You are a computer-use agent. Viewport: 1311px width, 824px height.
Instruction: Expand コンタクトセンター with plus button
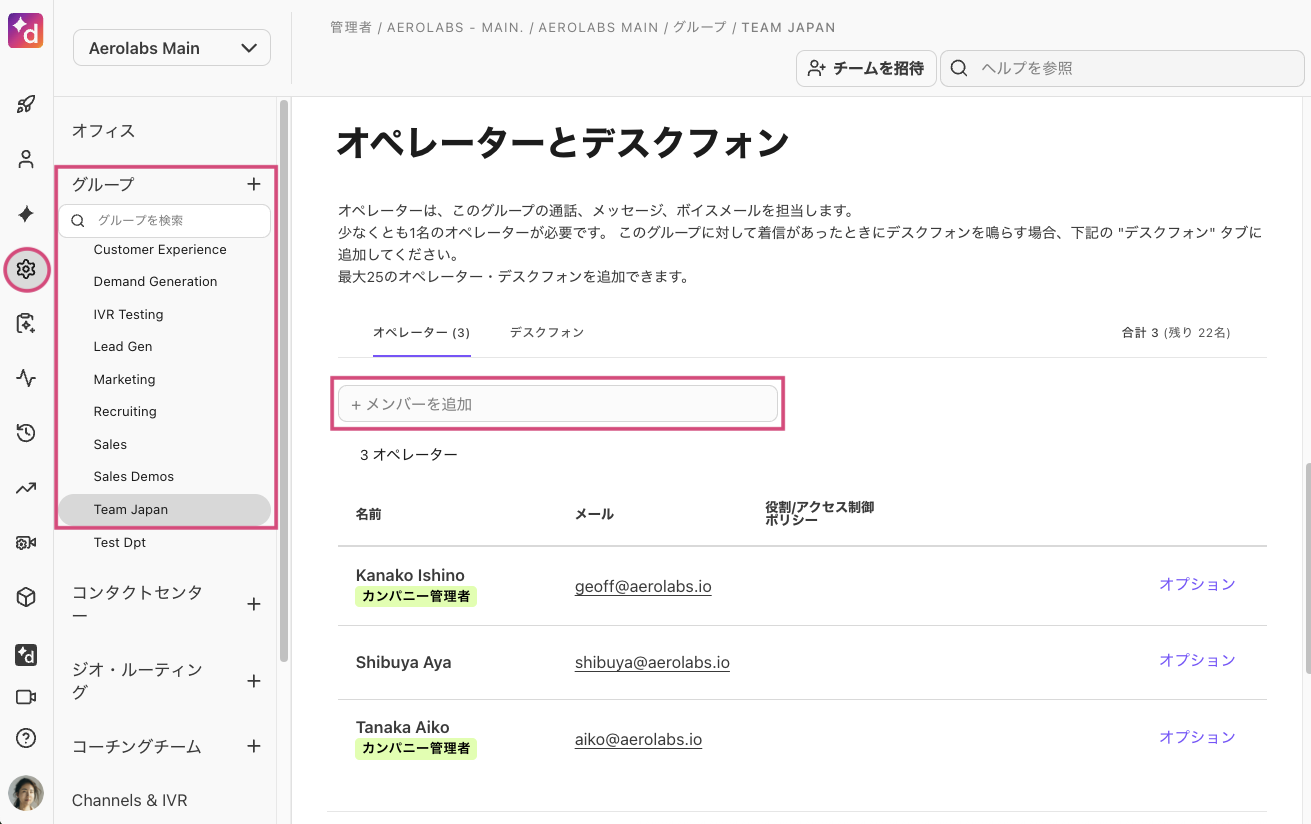[x=254, y=604]
